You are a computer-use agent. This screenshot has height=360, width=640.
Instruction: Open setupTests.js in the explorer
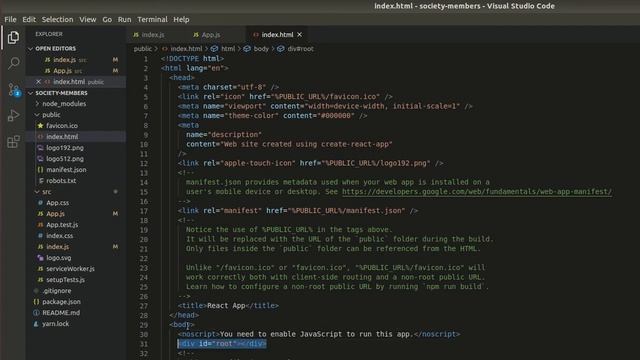65,280
